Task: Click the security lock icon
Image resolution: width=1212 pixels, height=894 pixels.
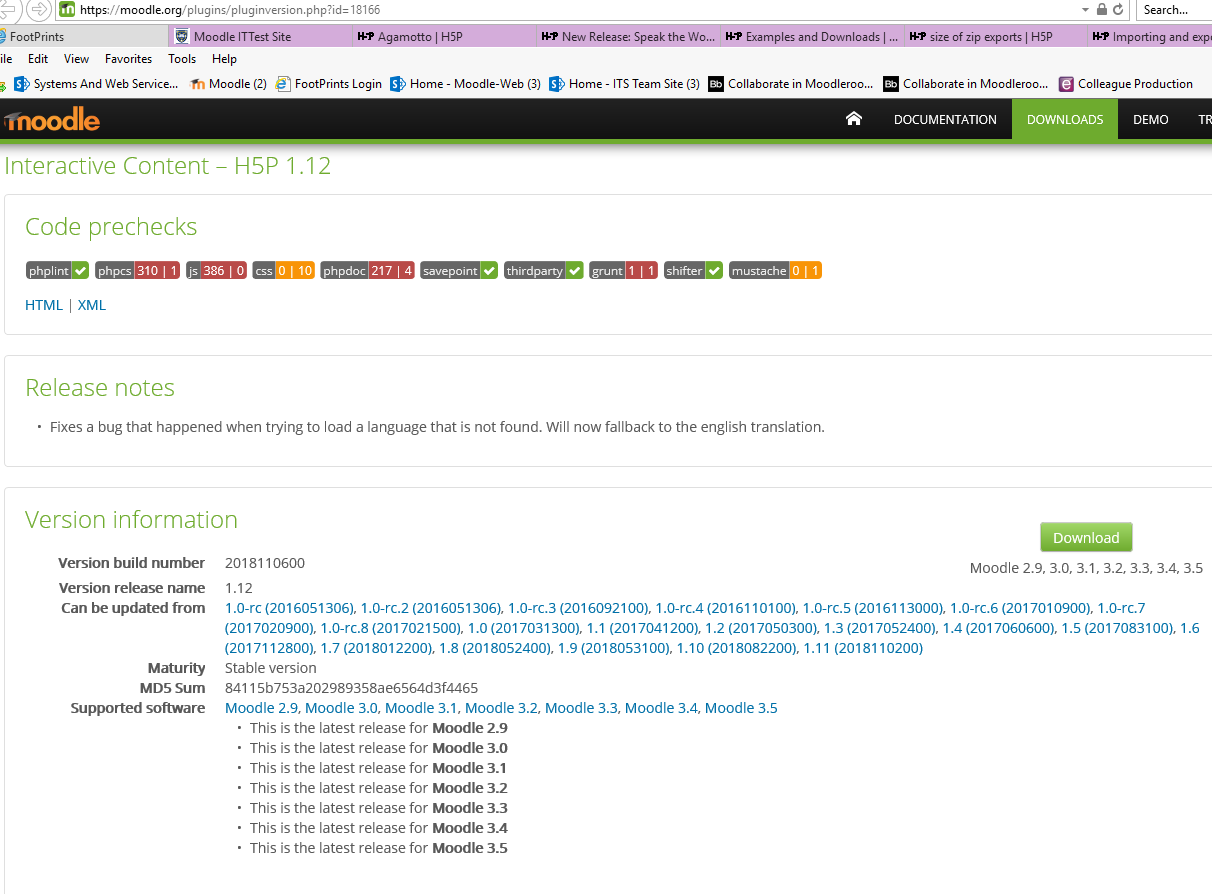Action: 1102,10
